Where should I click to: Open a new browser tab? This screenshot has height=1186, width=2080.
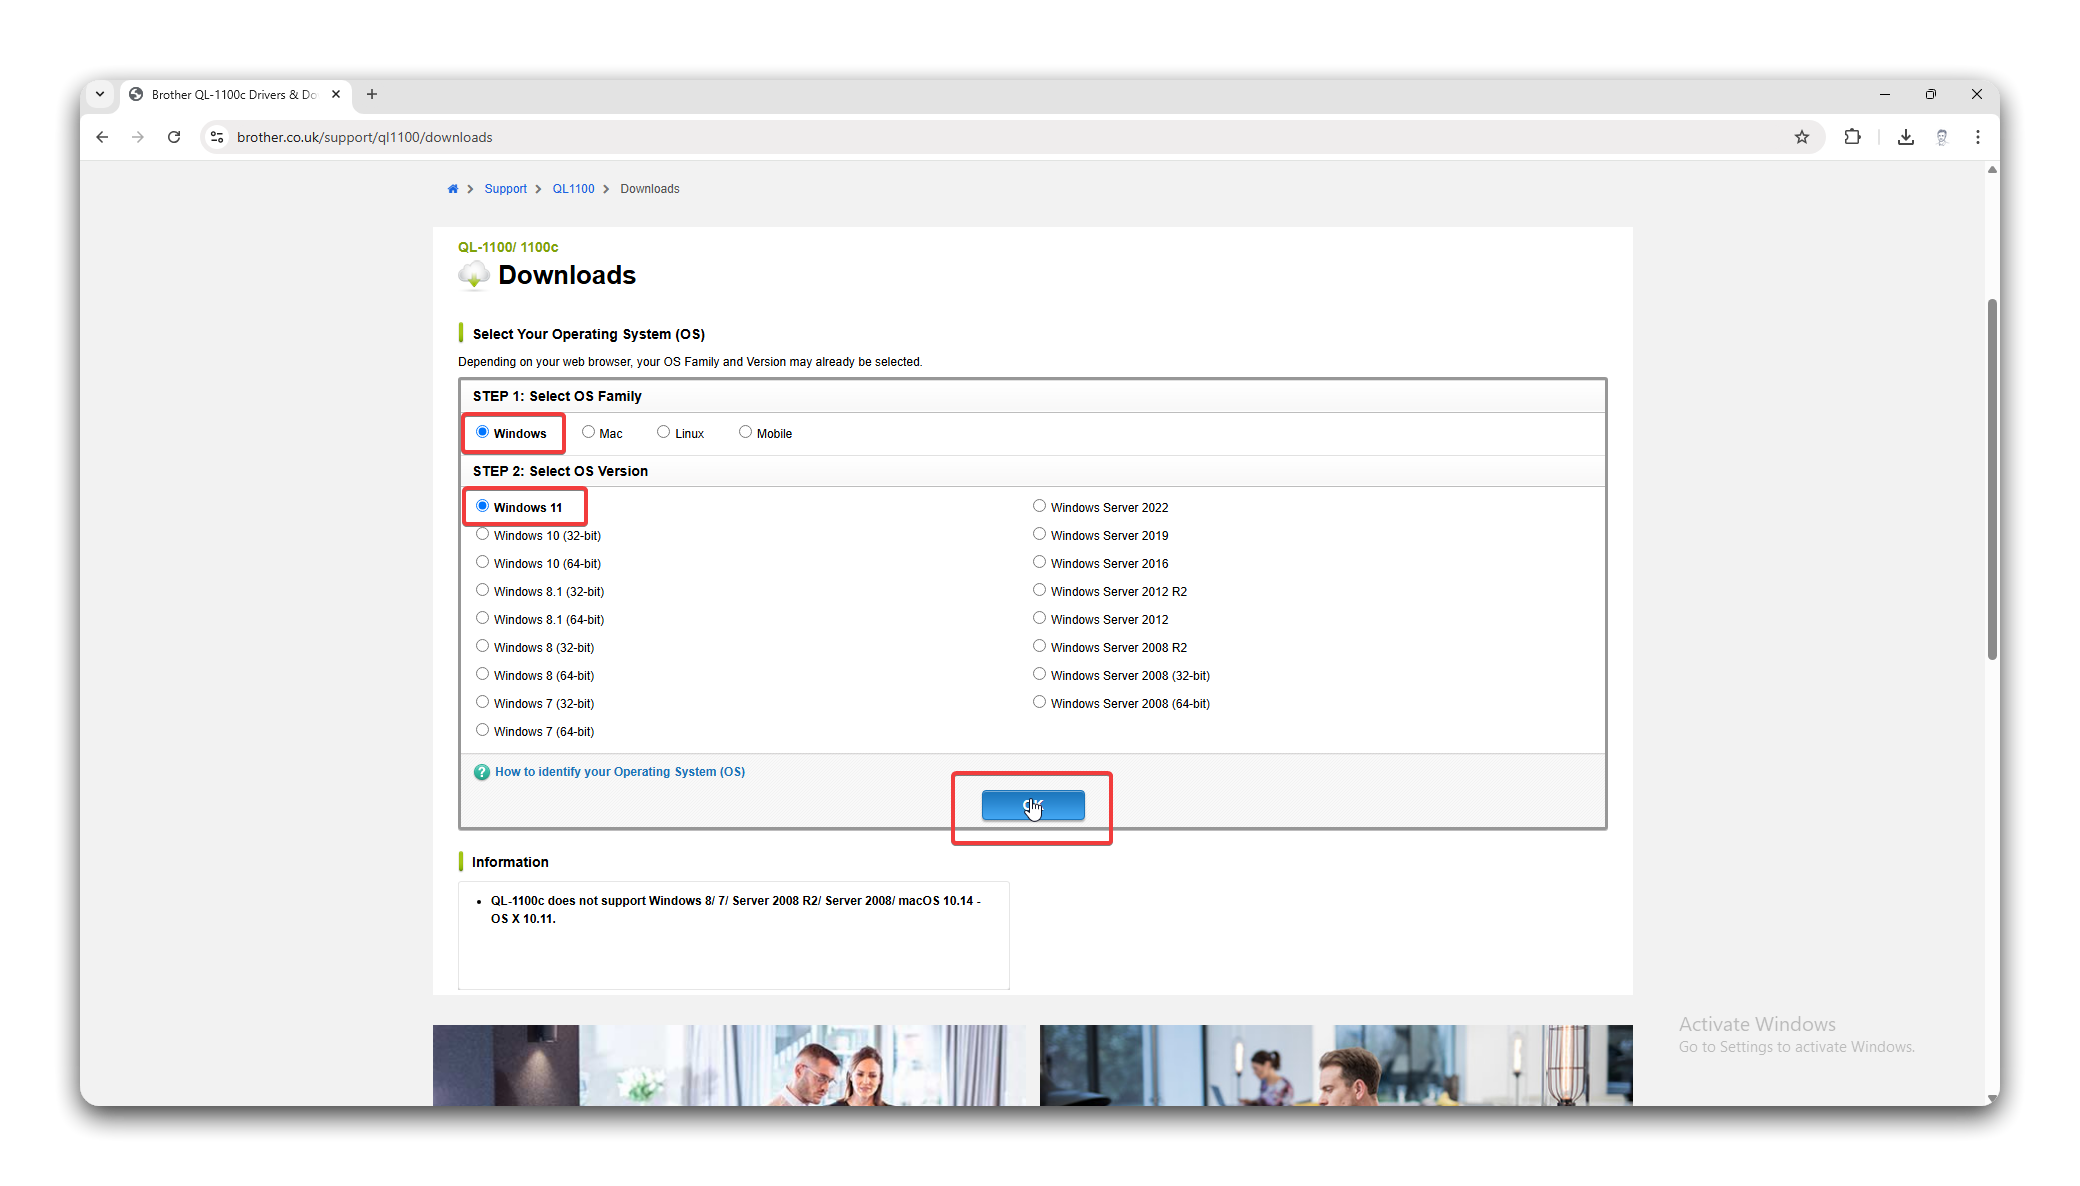pos(372,94)
